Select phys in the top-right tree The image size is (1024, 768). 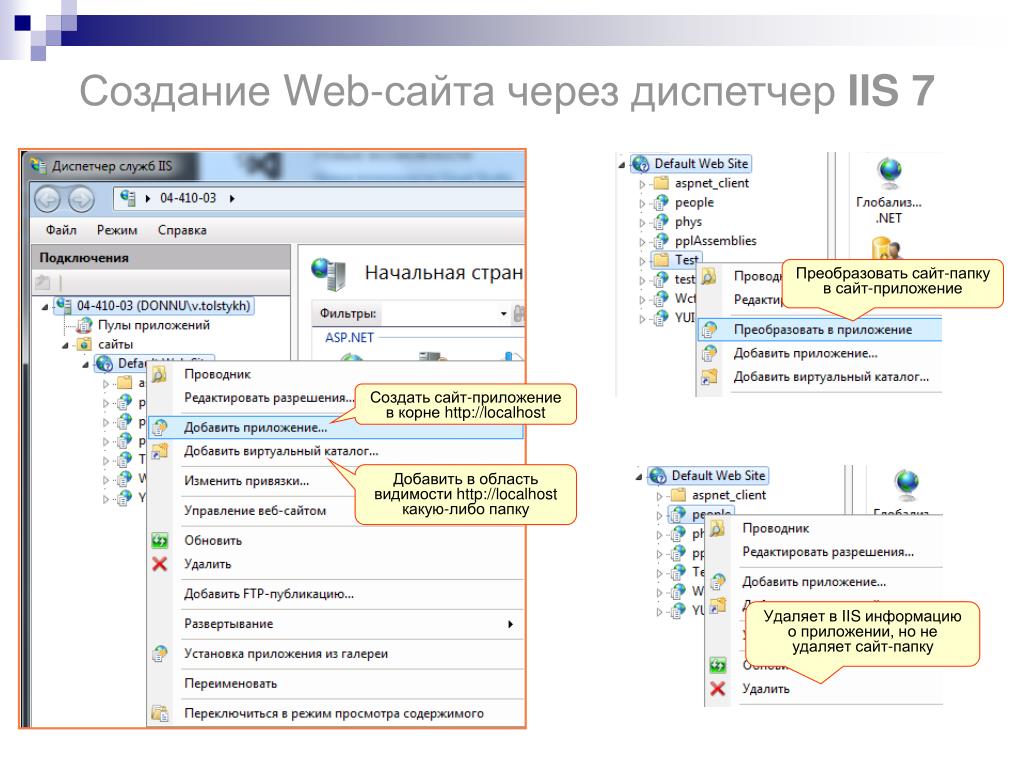tap(688, 222)
